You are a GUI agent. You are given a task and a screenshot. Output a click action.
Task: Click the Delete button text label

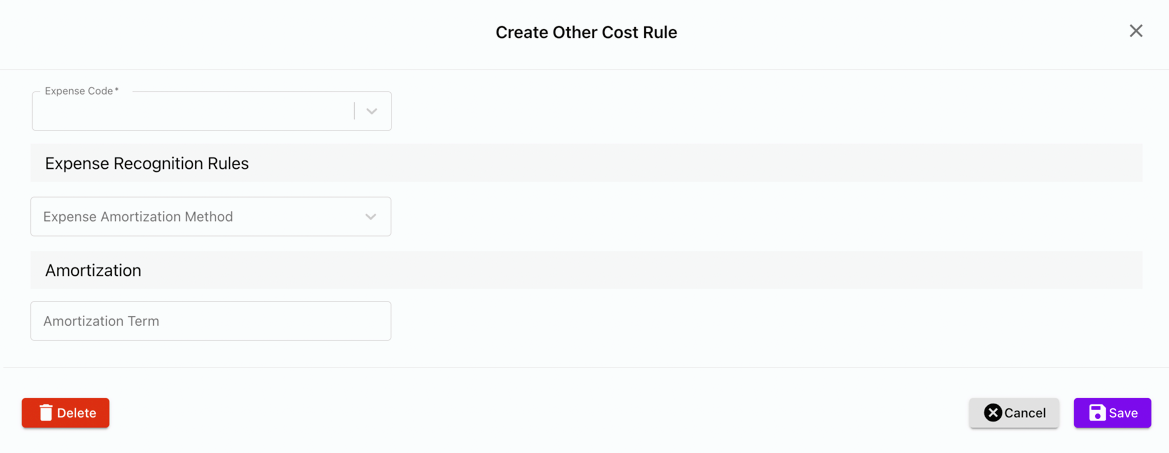[77, 413]
